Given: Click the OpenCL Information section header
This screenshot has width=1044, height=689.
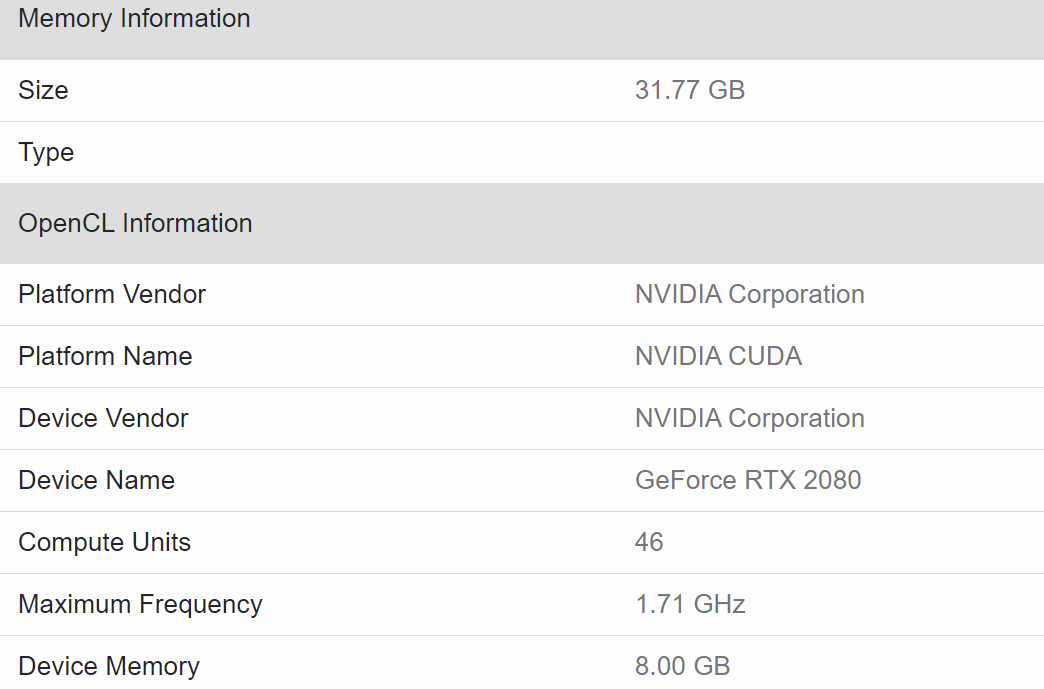Looking at the screenshot, I should tap(135, 223).
